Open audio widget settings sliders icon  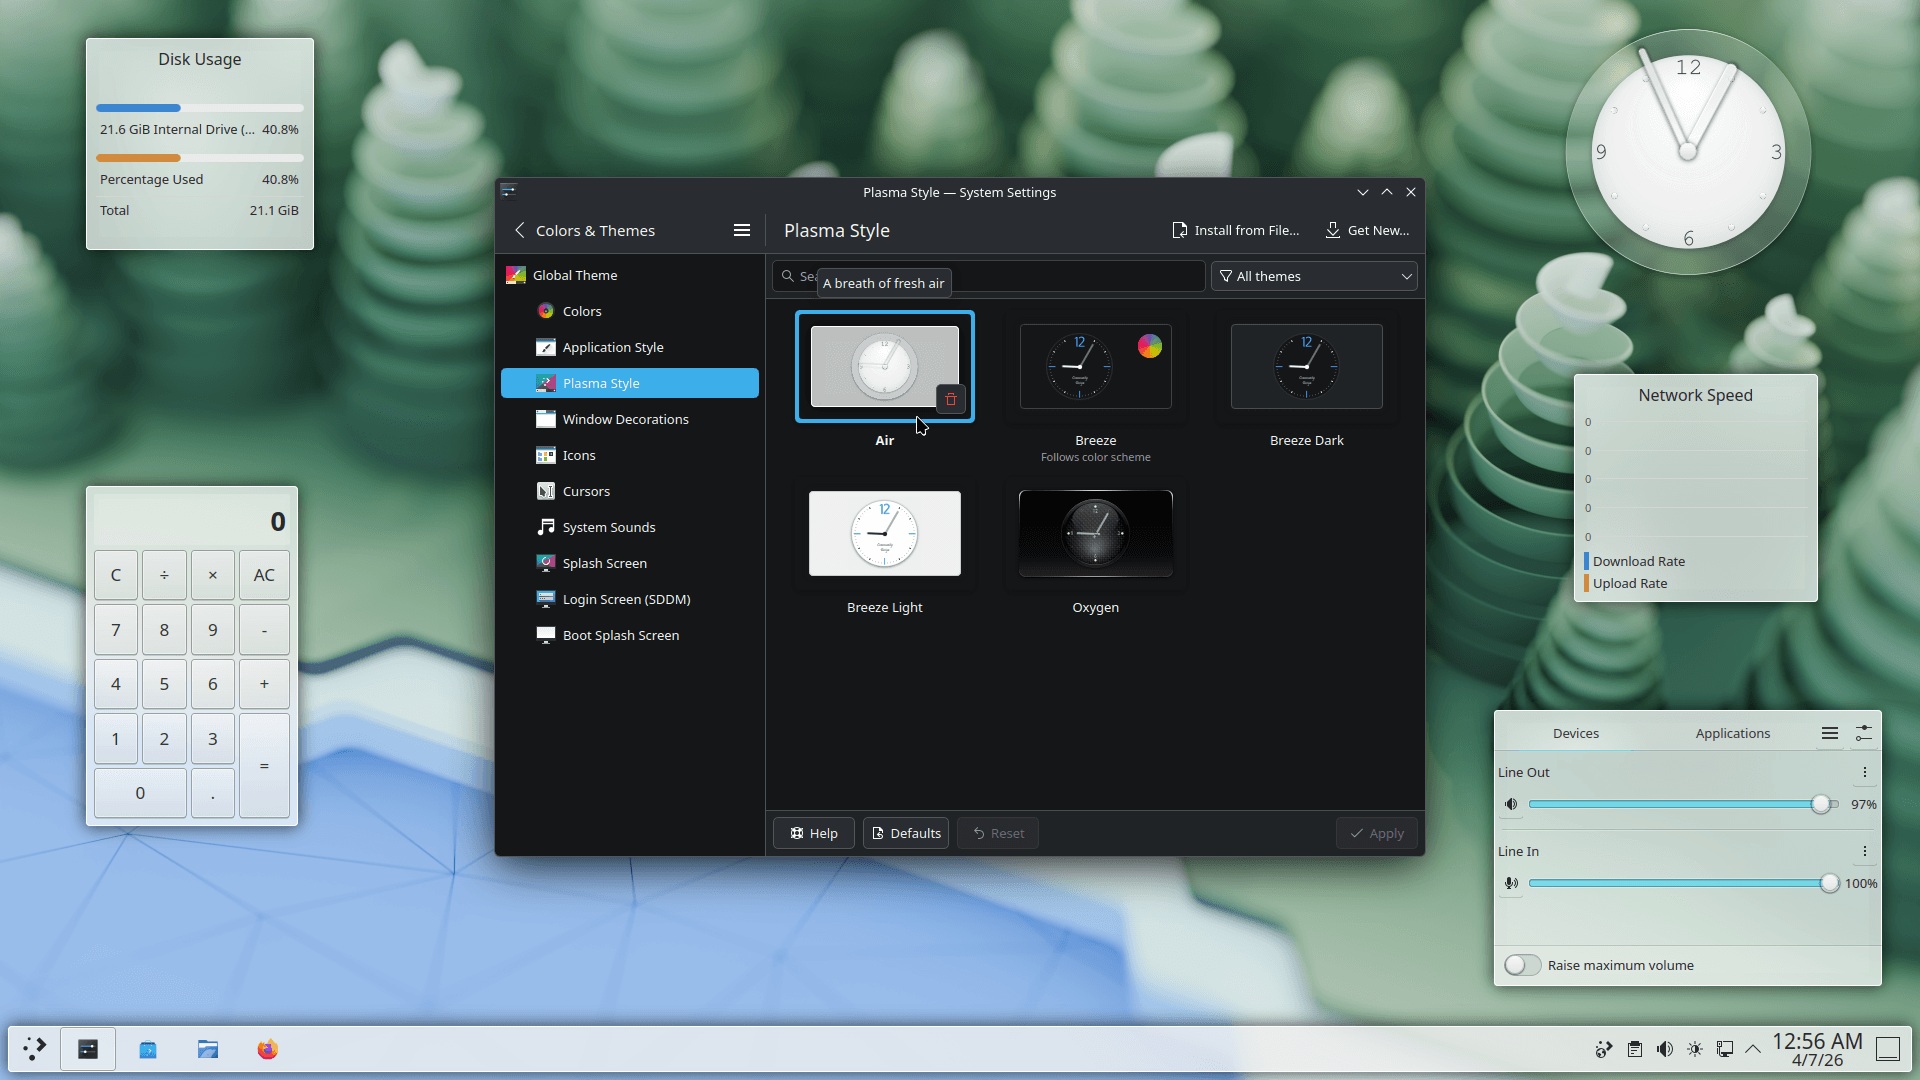[x=1863, y=733]
